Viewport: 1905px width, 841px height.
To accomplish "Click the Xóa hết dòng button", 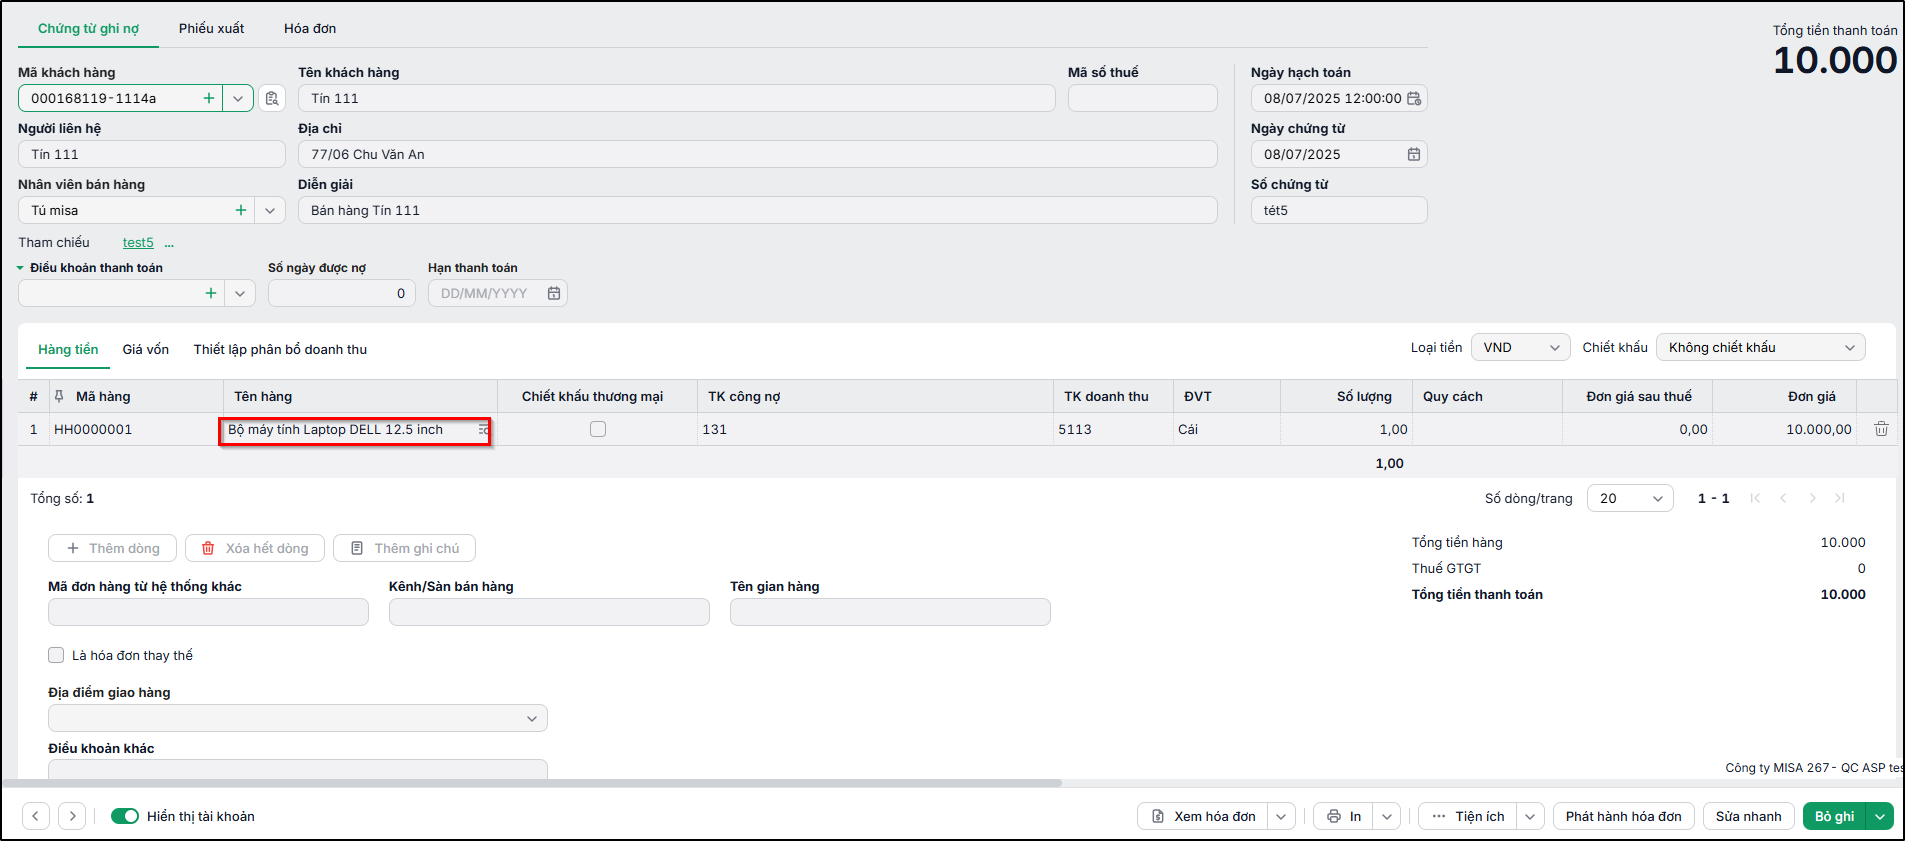I will (x=255, y=548).
